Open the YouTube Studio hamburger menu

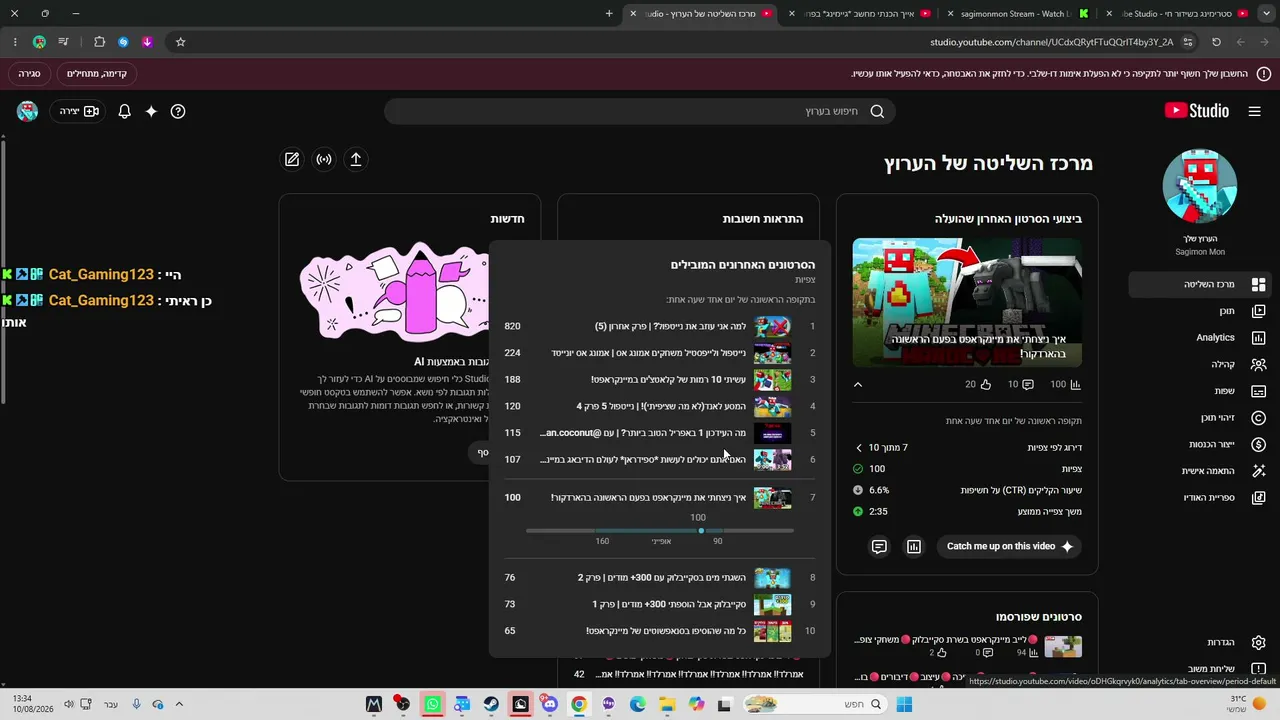1254,111
